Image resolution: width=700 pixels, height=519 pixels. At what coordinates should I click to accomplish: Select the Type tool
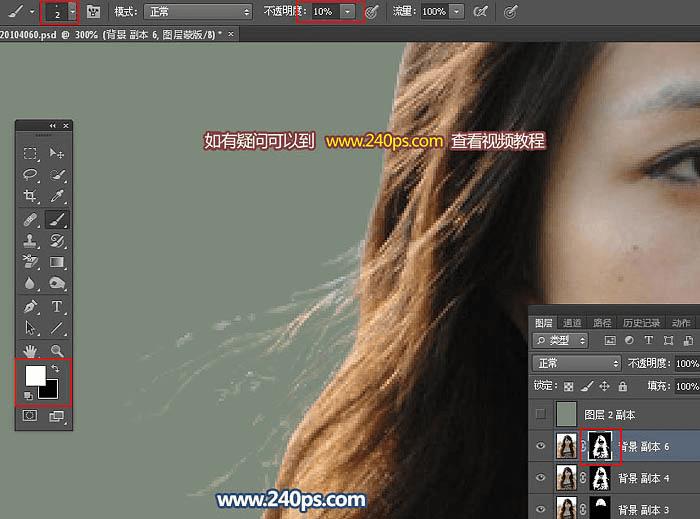tap(57, 307)
